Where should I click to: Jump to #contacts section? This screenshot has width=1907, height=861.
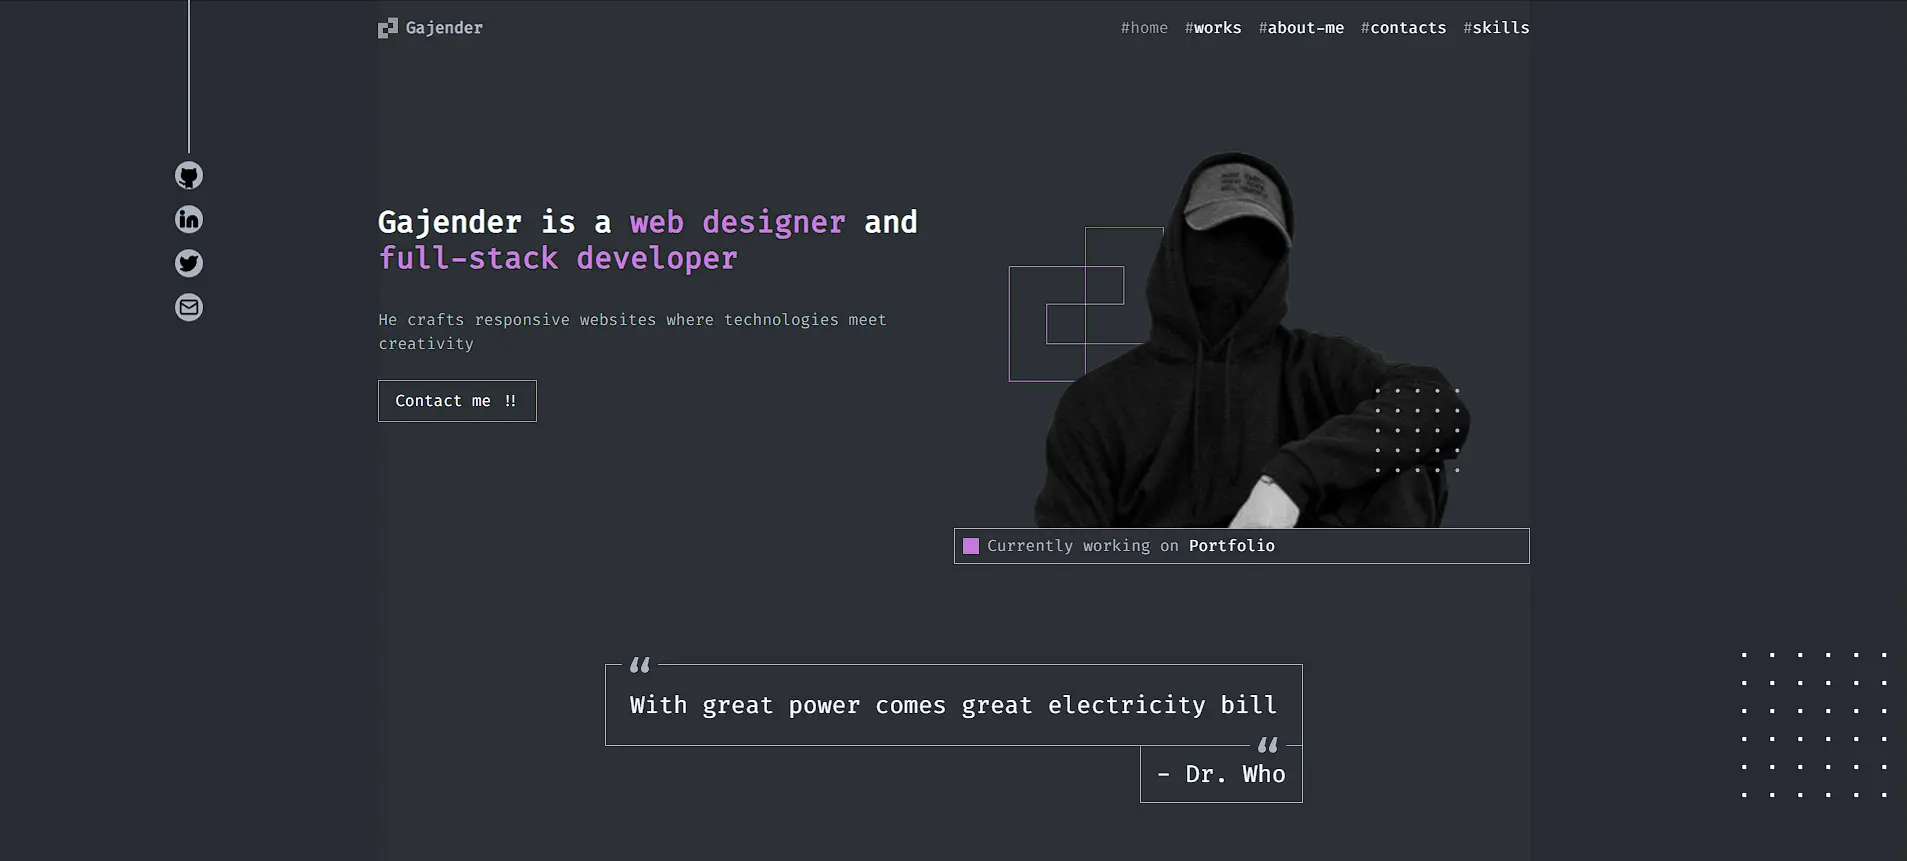[x=1403, y=28]
